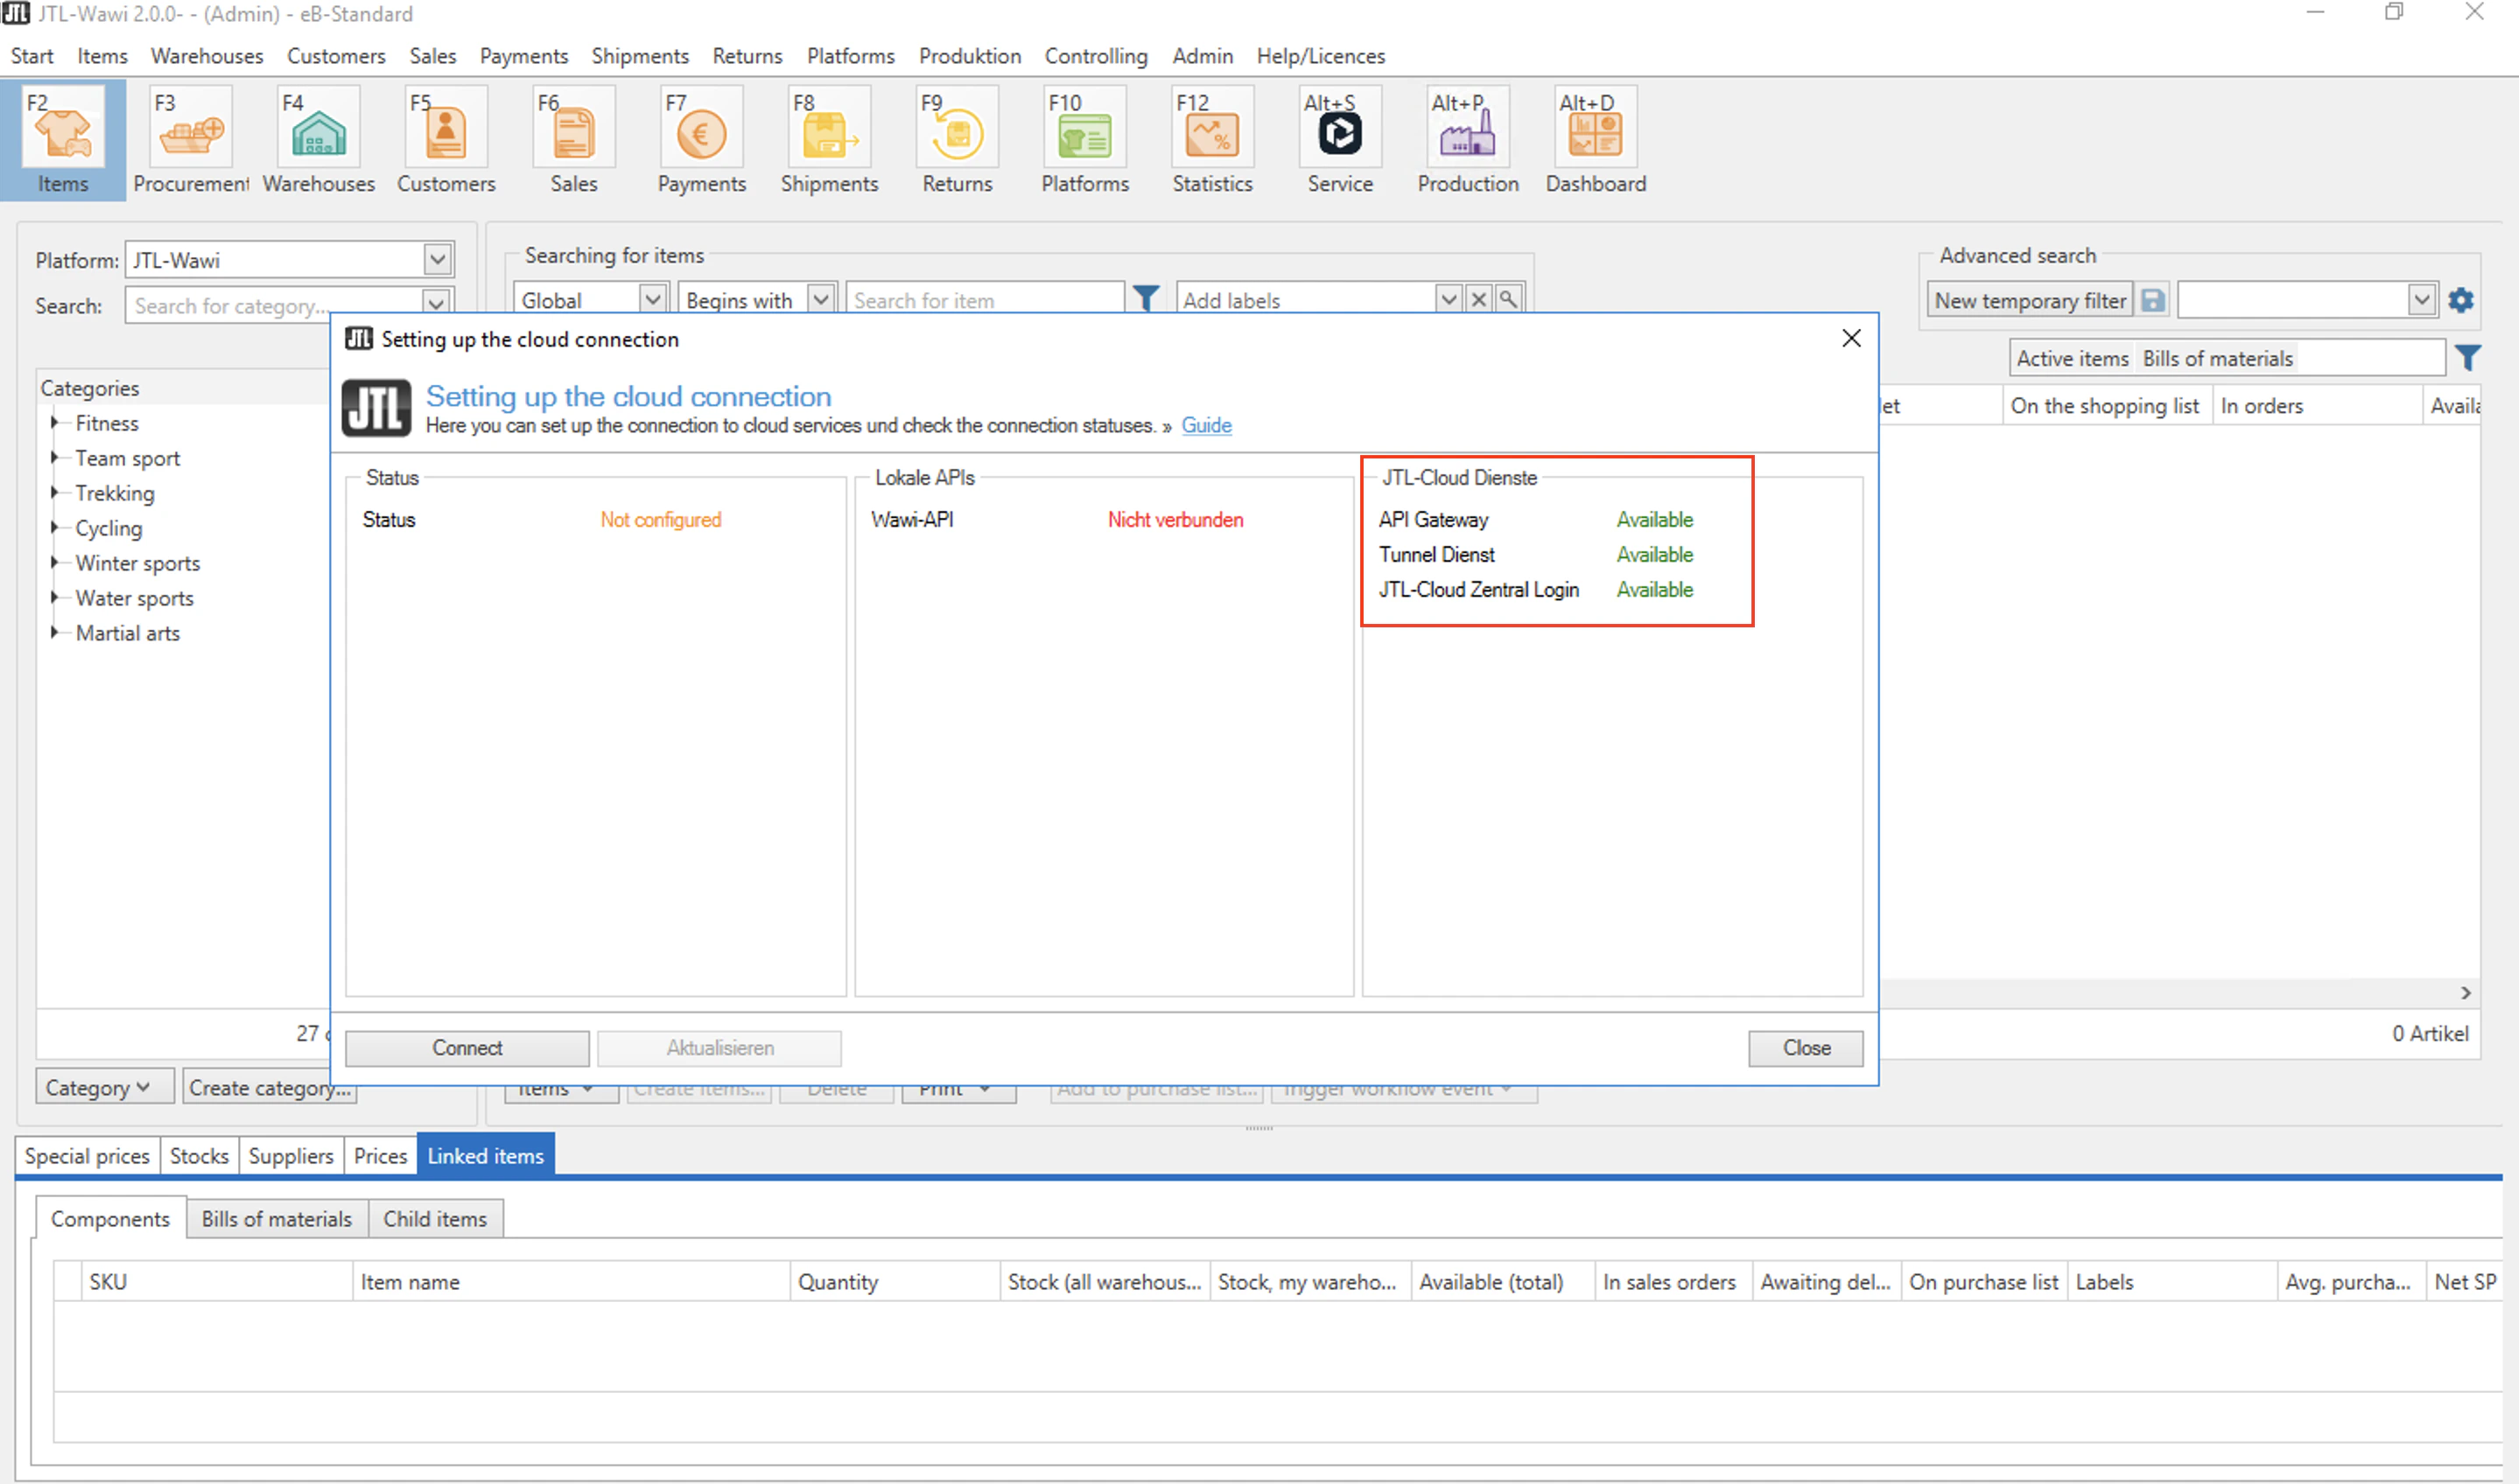Open the Guide link
This screenshot has height=1484, width=2519.
[1206, 425]
